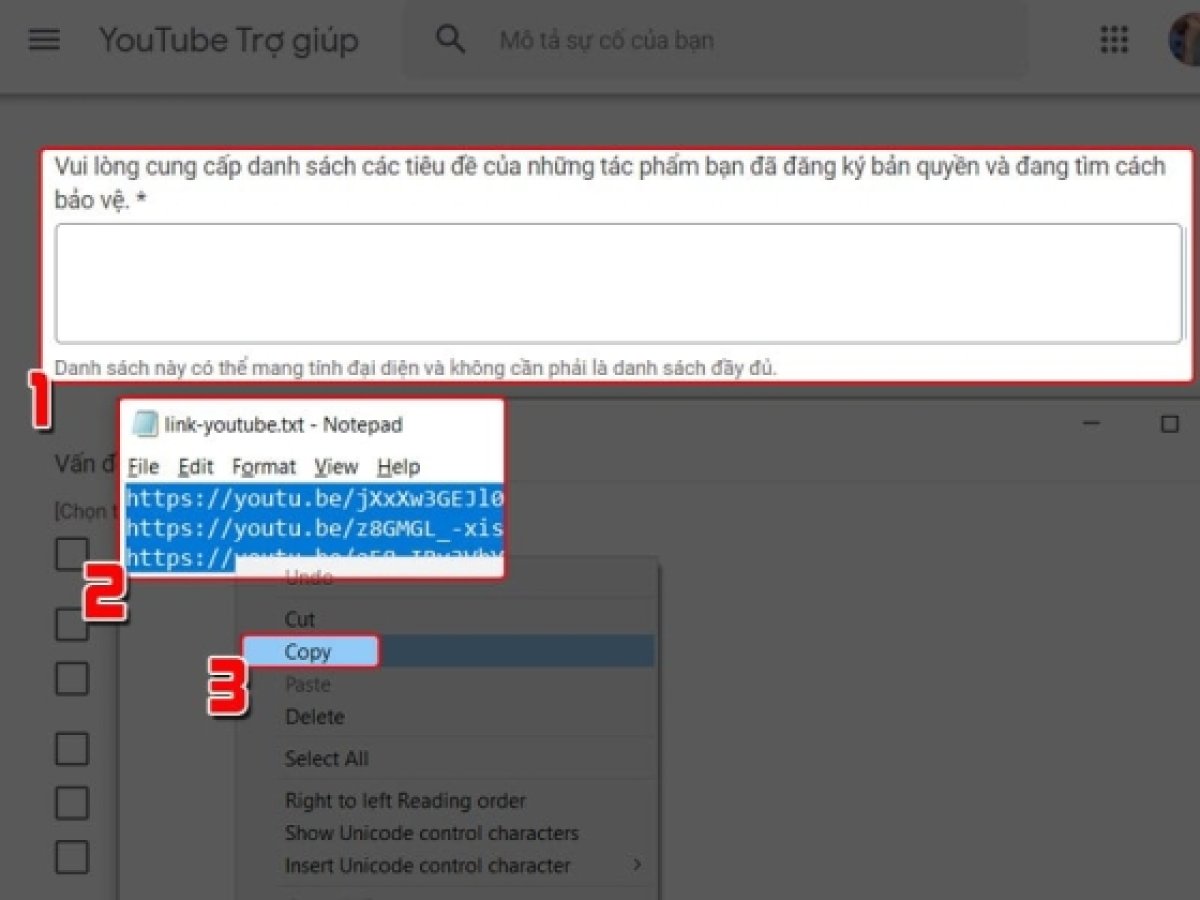Image resolution: width=1200 pixels, height=900 pixels.
Task: Open the Google apps grid
Action: click(1114, 40)
